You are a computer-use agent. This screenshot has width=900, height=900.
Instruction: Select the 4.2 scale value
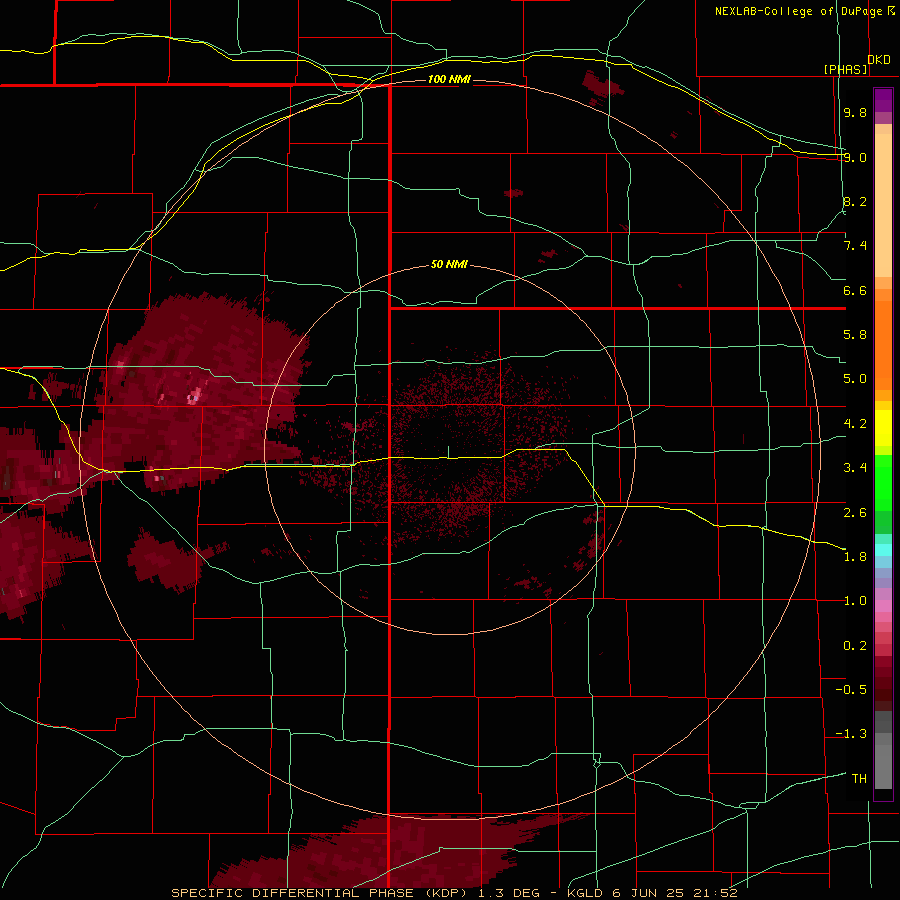point(855,424)
